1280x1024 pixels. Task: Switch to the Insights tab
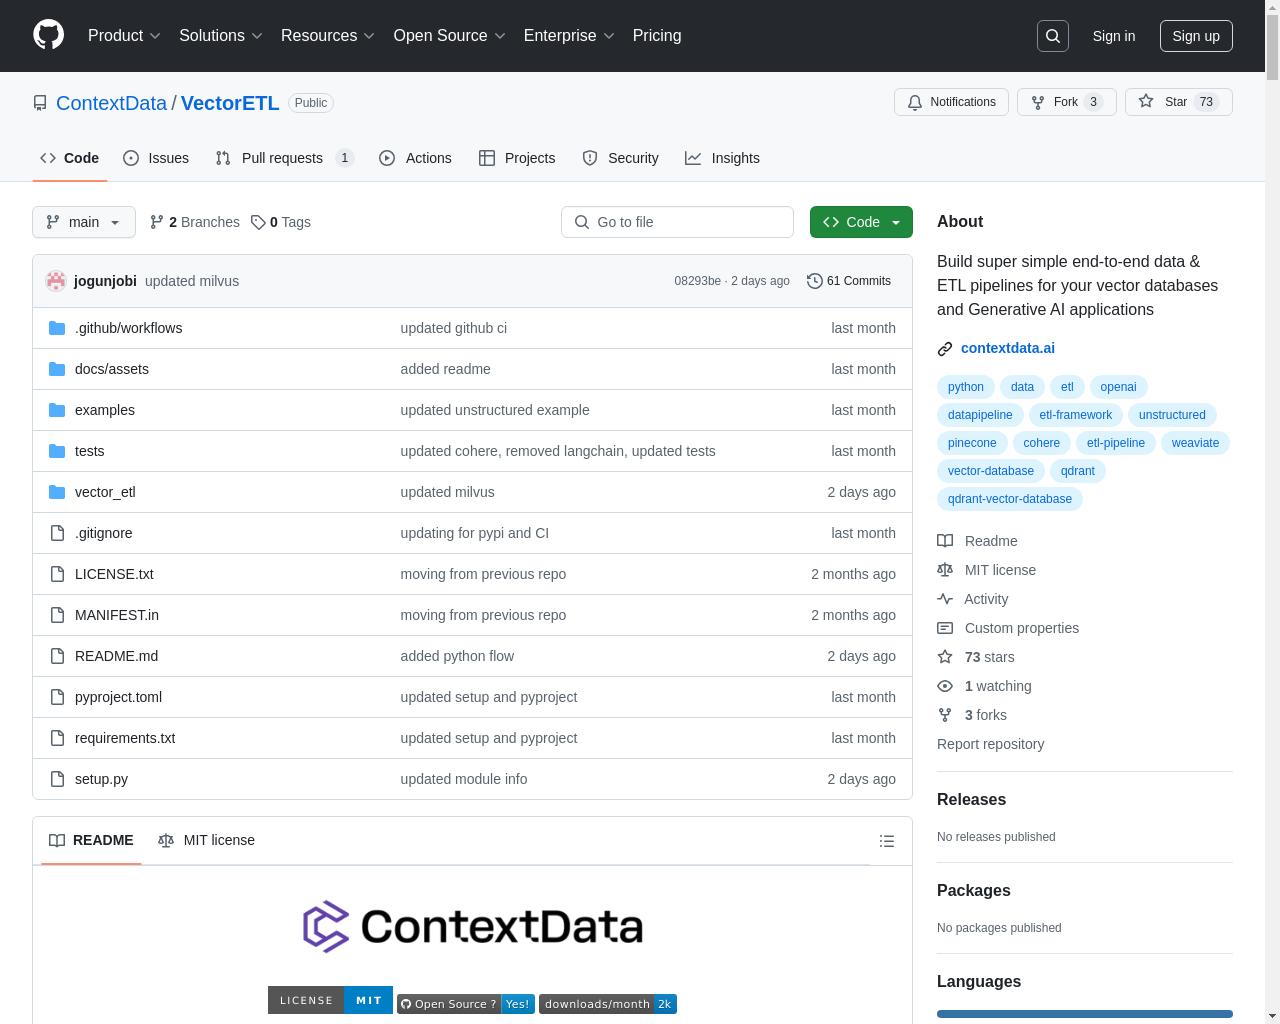tap(722, 158)
